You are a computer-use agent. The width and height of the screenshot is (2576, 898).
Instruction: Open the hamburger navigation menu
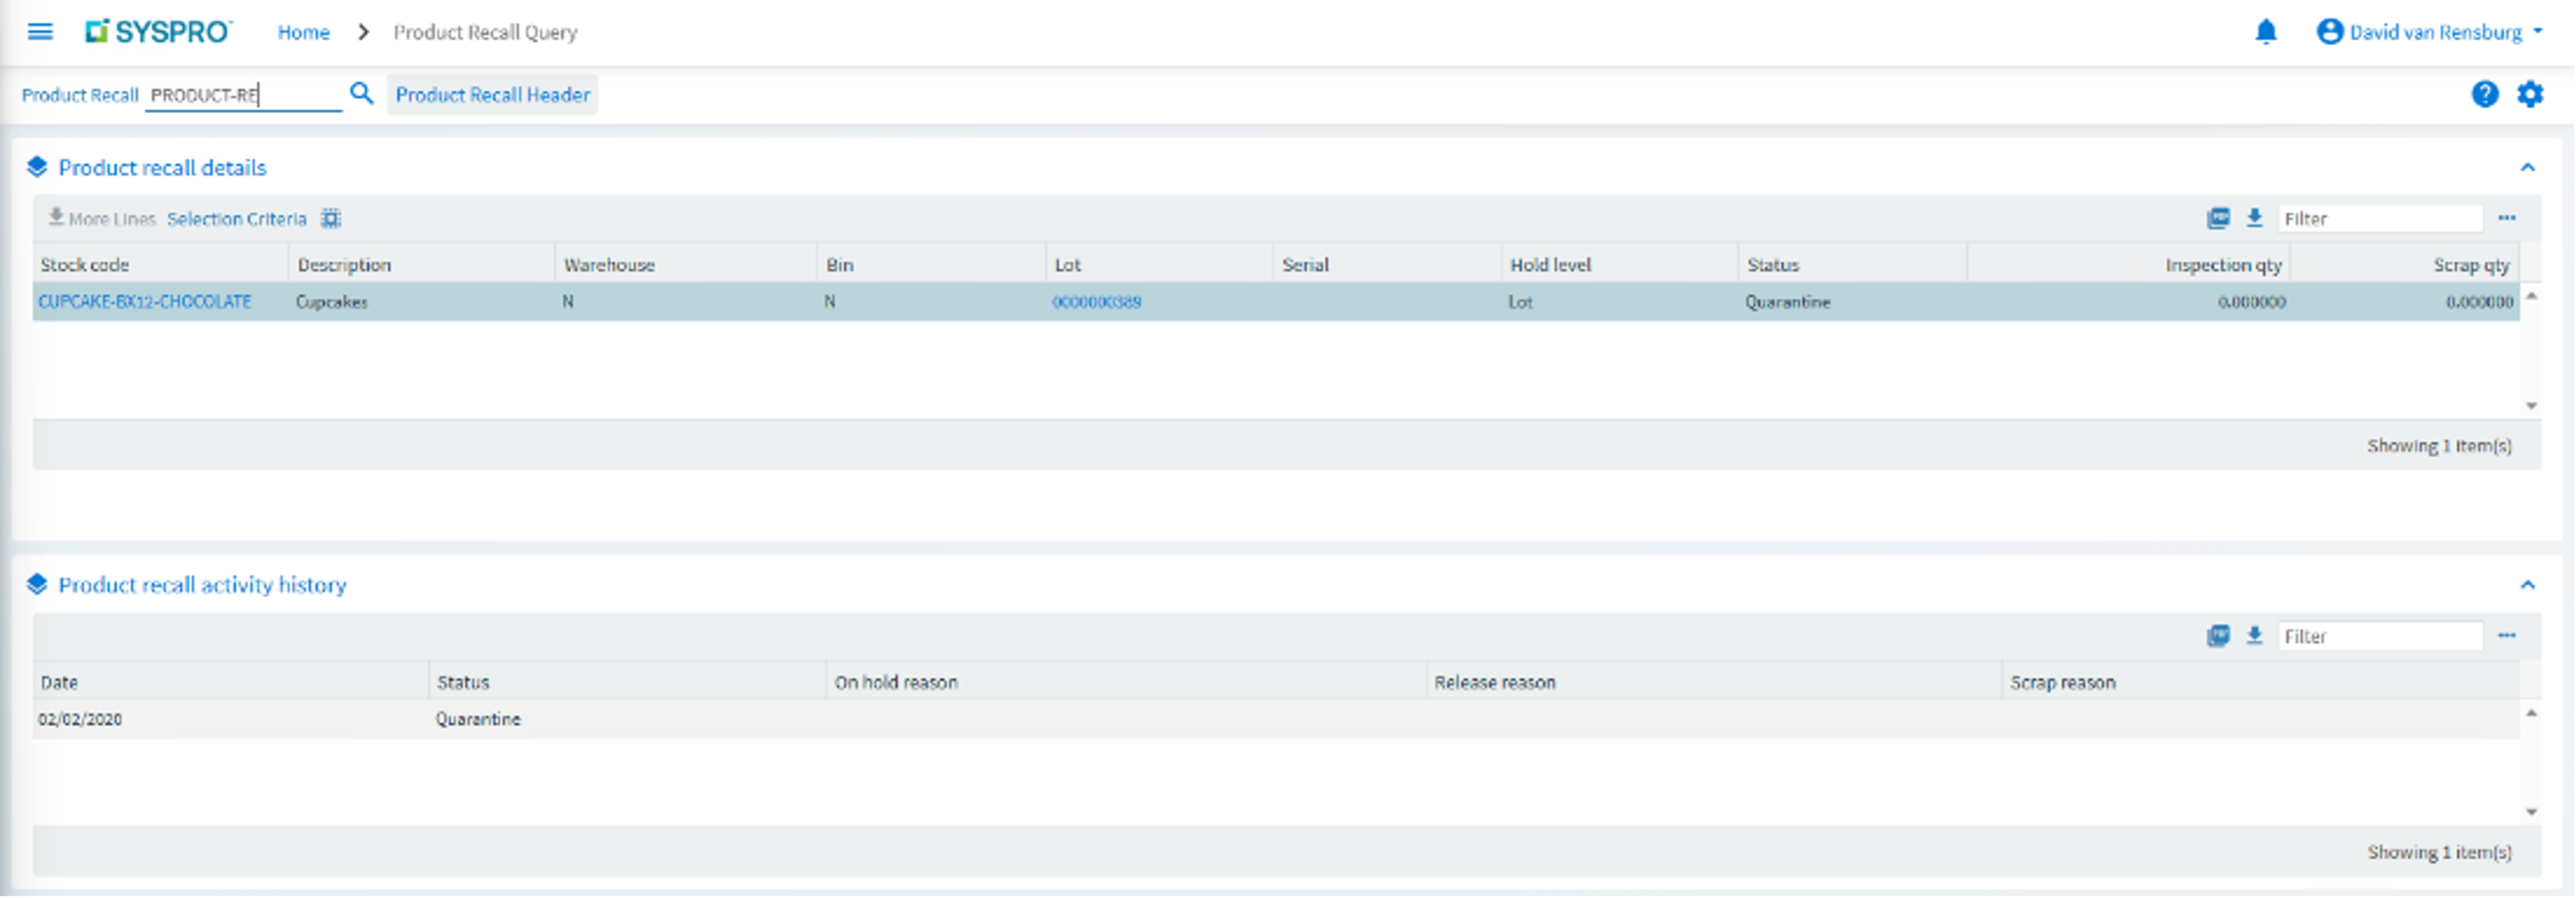click(x=40, y=32)
